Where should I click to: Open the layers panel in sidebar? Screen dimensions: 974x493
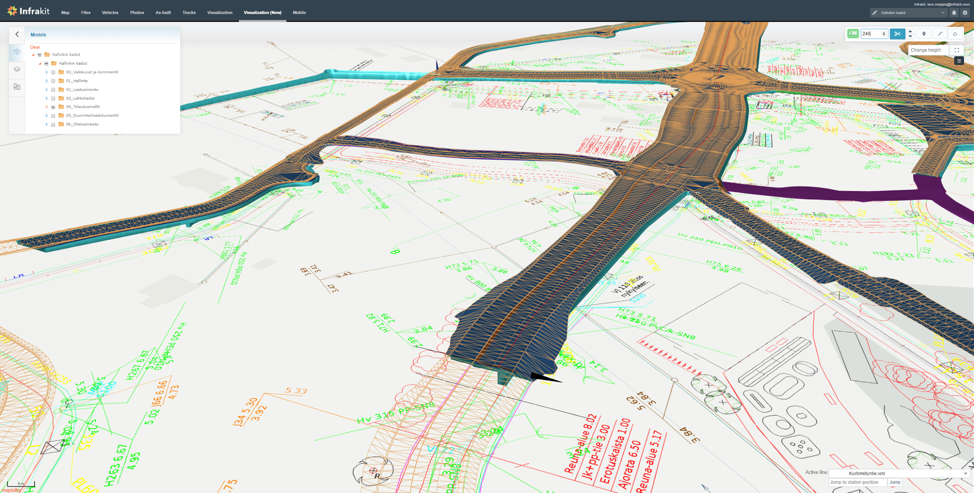17,69
